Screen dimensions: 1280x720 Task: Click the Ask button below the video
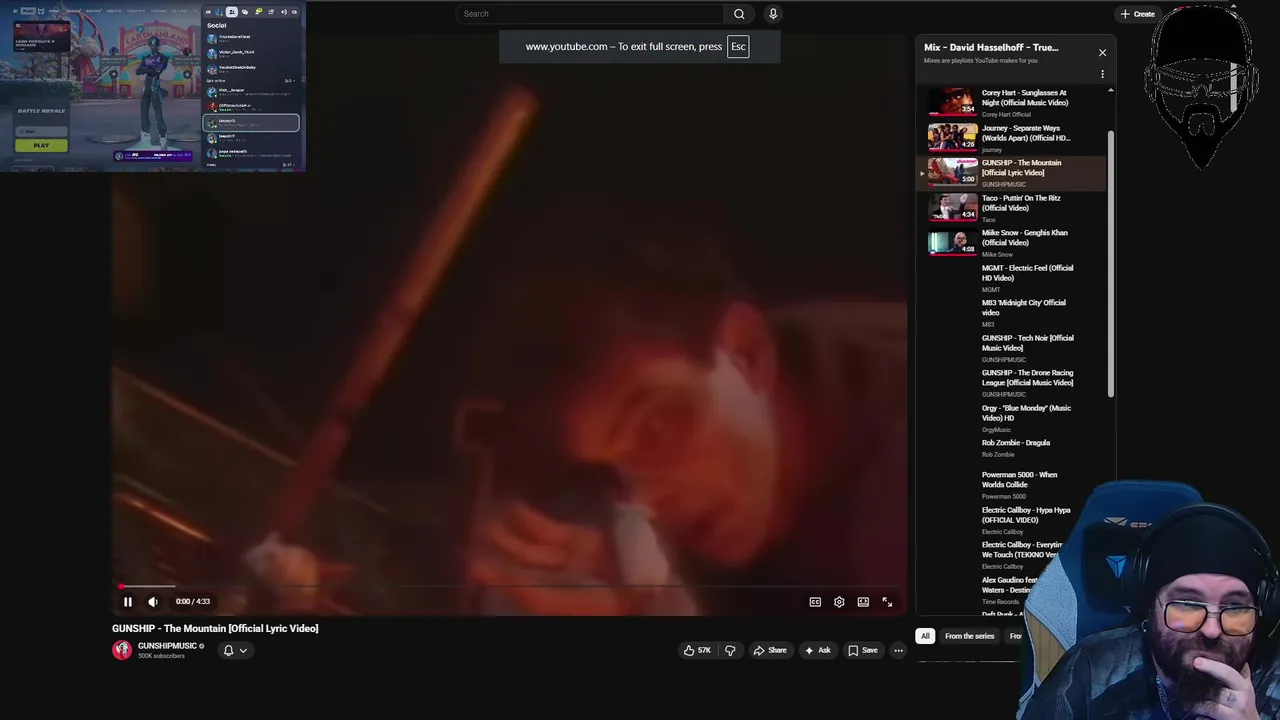point(817,650)
